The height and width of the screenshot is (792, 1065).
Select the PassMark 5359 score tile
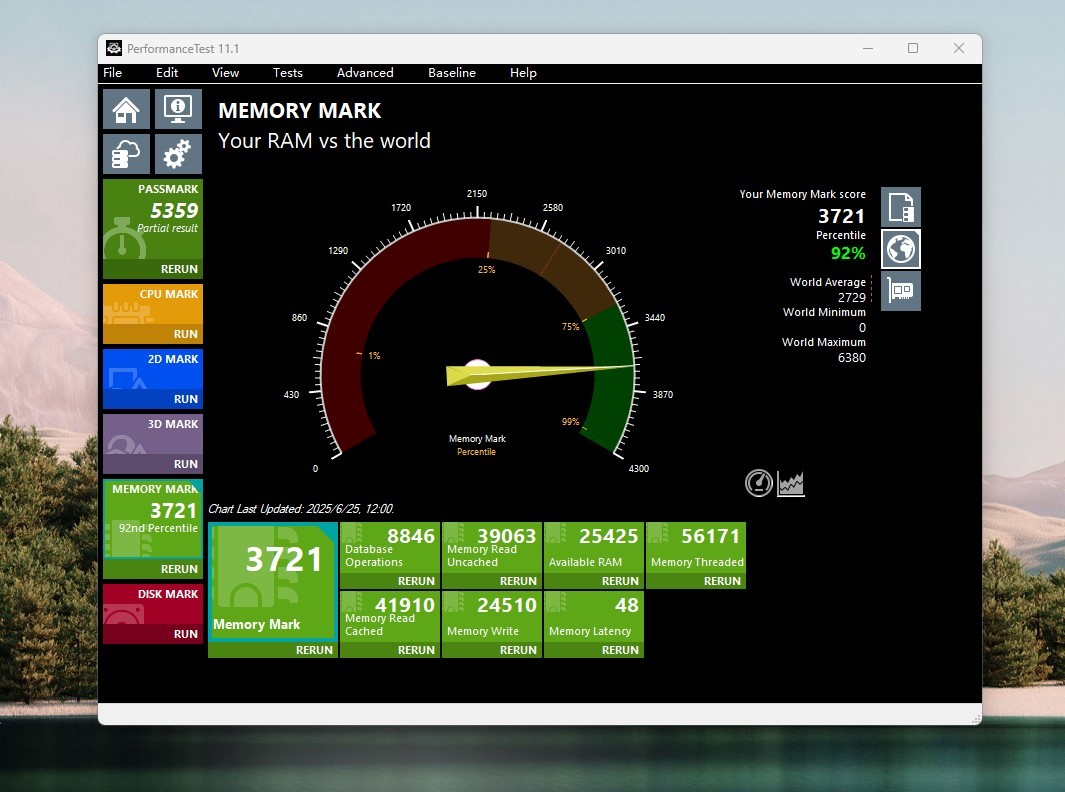pyautogui.click(x=153, y=220)
